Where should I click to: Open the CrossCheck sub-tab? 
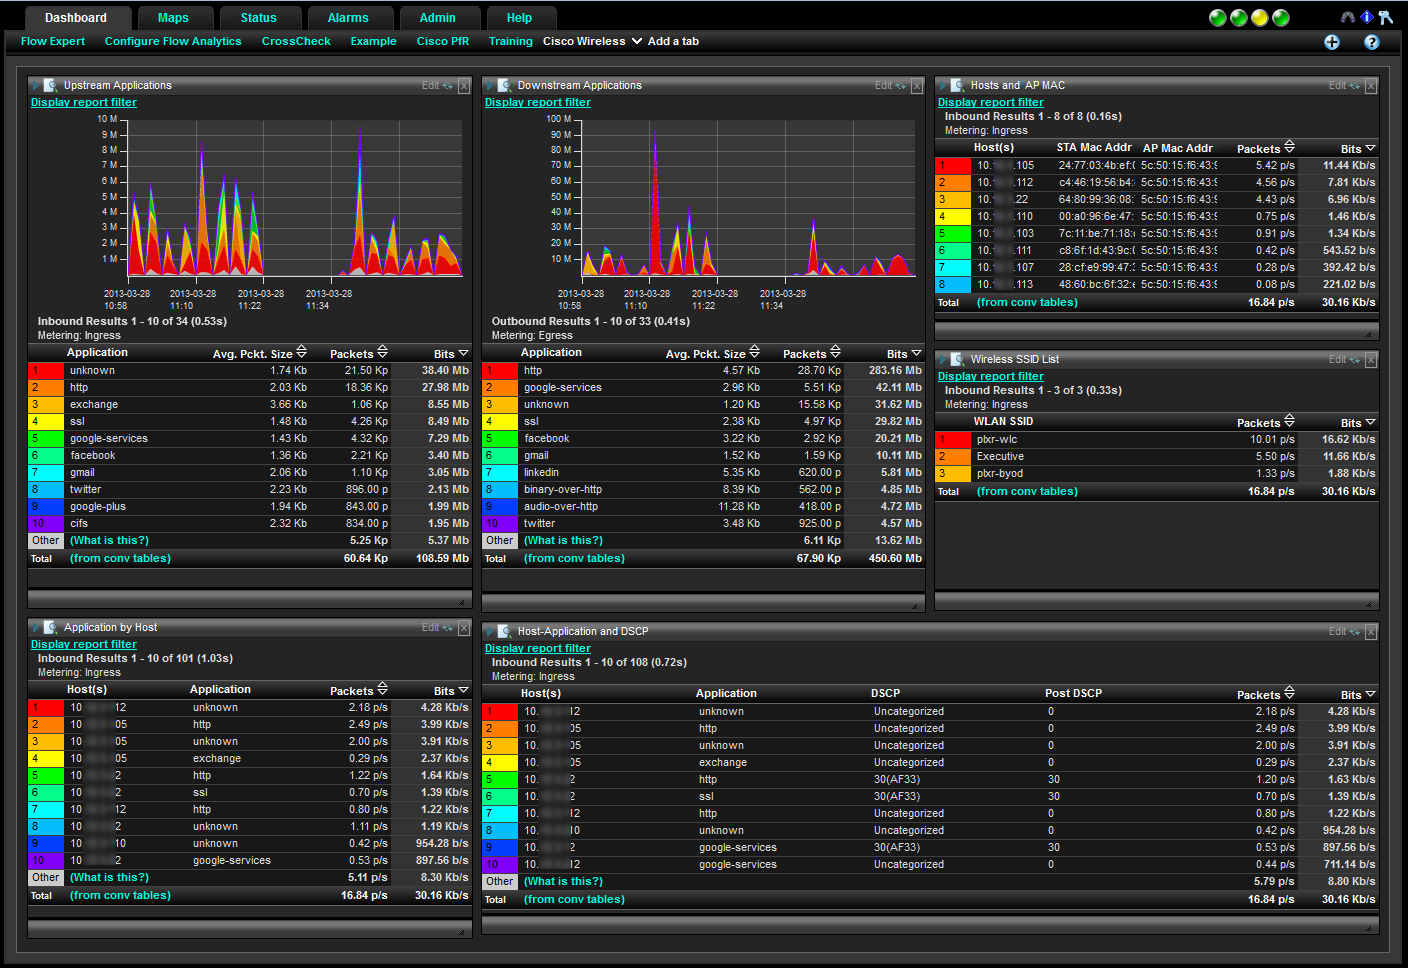296,41
